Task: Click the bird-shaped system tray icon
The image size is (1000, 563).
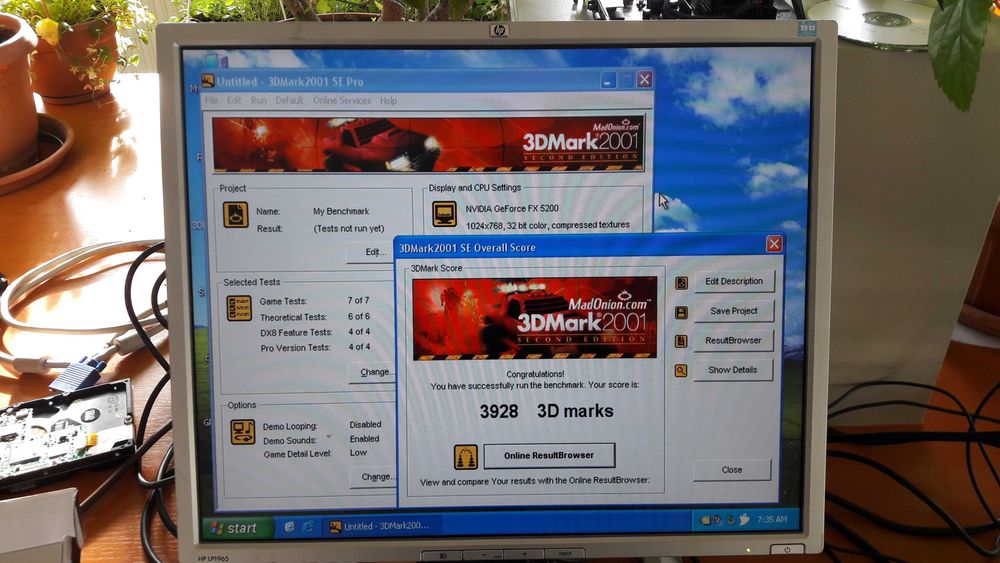Action: [744, 520]
